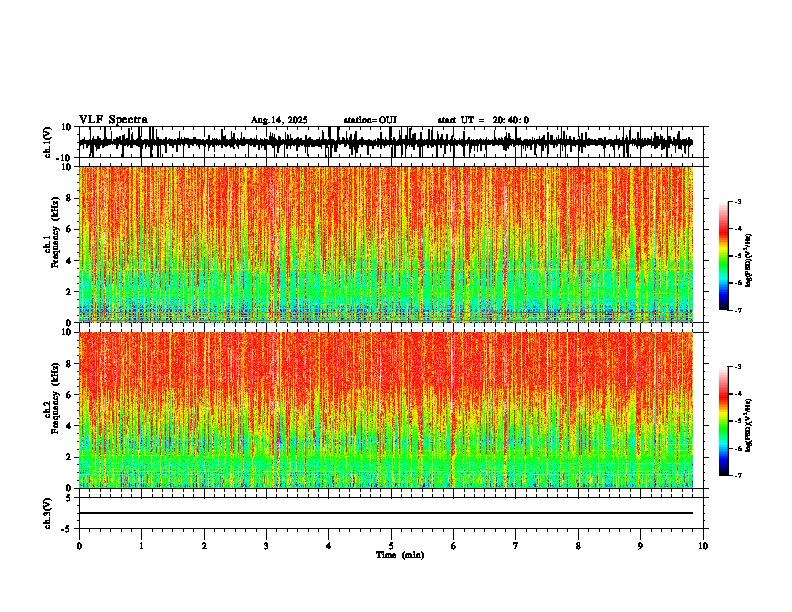Click the ch.2 spectrogram panel
The image size is (792, 612).
click(x=386, y=410)
